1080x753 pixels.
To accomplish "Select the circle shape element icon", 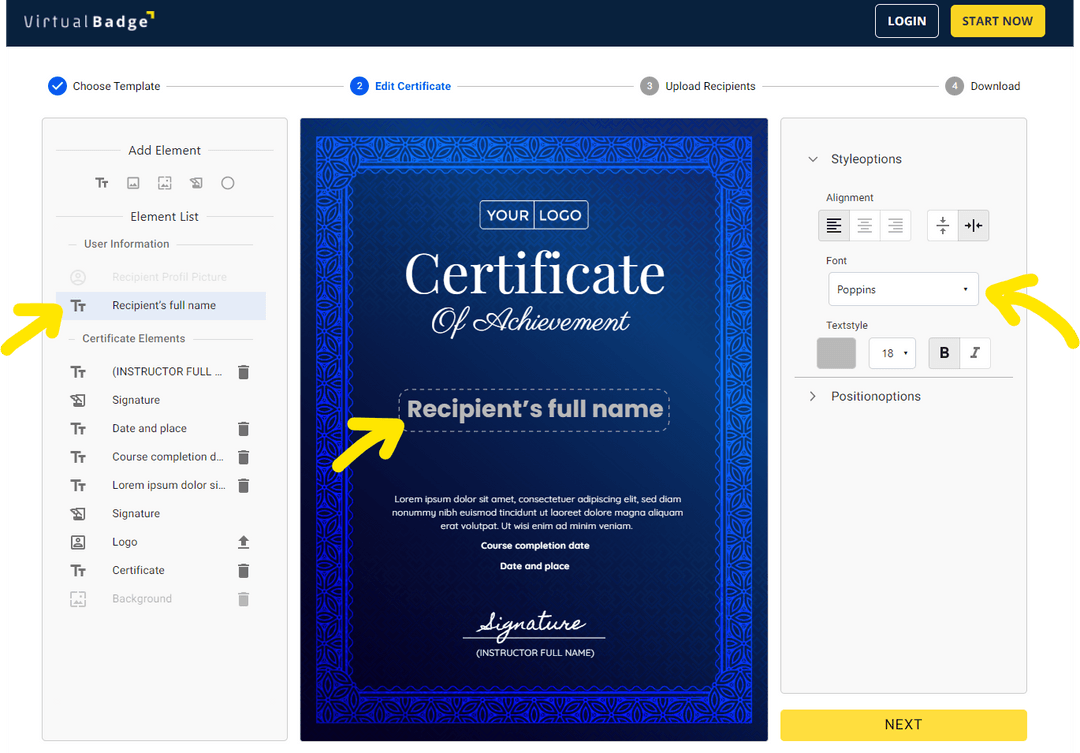I will click(x=228, y=183).
